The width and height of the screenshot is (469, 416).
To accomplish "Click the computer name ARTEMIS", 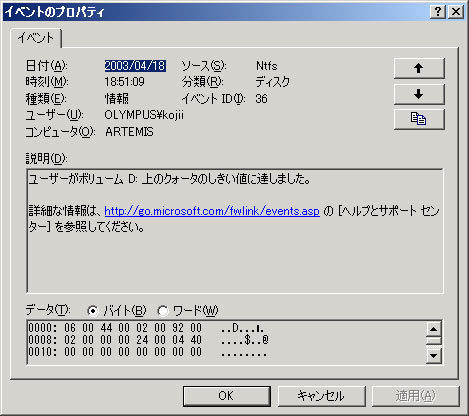I will (129, 132).
